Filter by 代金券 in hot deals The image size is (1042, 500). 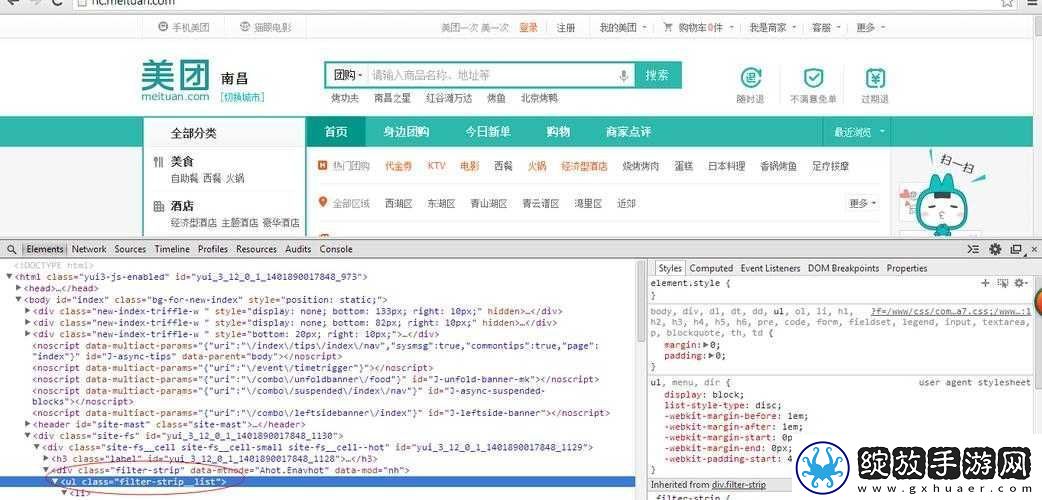point(399,166)
